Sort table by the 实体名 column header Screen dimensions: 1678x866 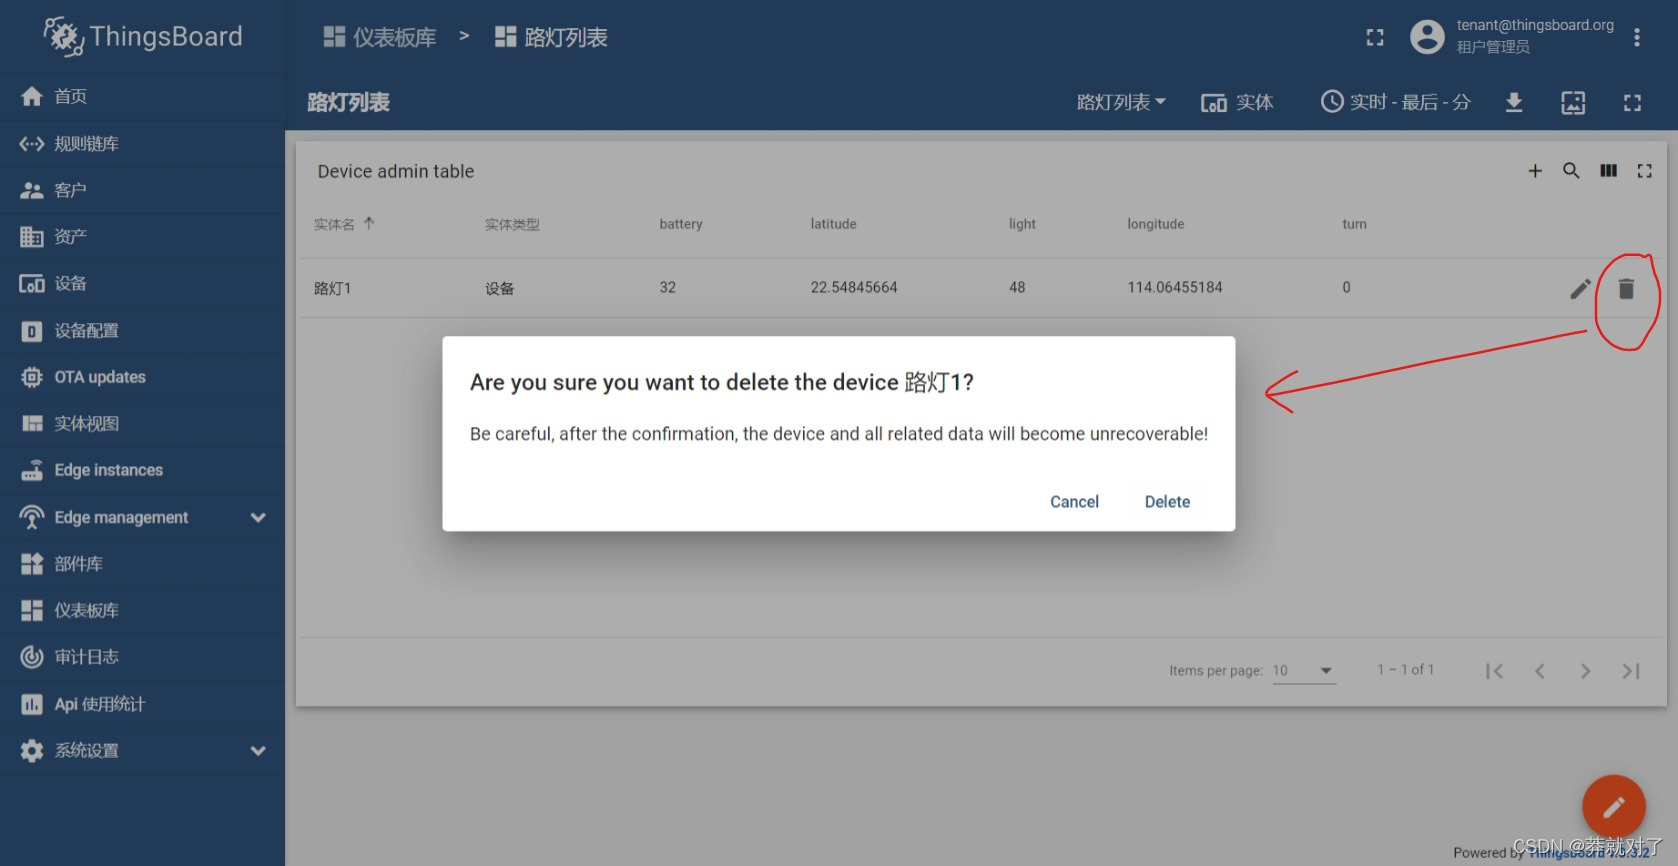[x=335, y=224]
